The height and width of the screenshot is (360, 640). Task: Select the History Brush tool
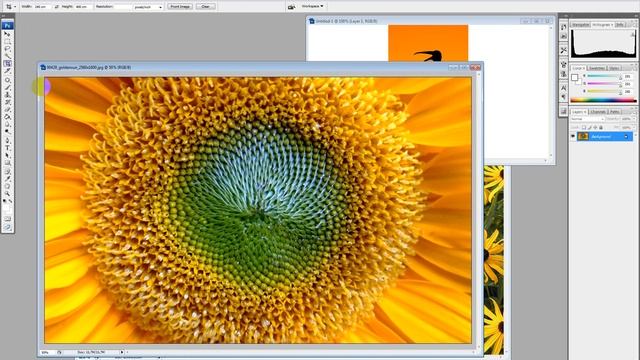(x=7, y=102)
